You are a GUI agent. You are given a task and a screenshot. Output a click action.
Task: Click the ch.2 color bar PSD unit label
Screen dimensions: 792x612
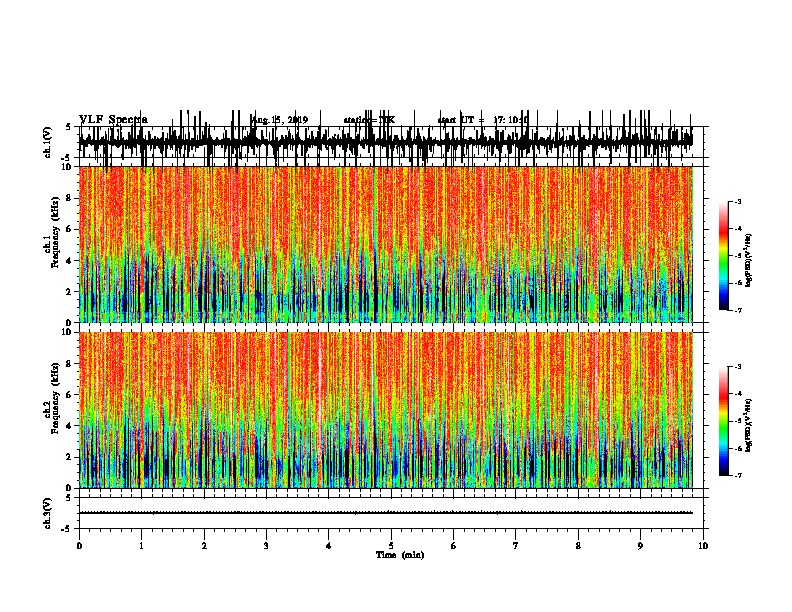click(x=749, y=425)
